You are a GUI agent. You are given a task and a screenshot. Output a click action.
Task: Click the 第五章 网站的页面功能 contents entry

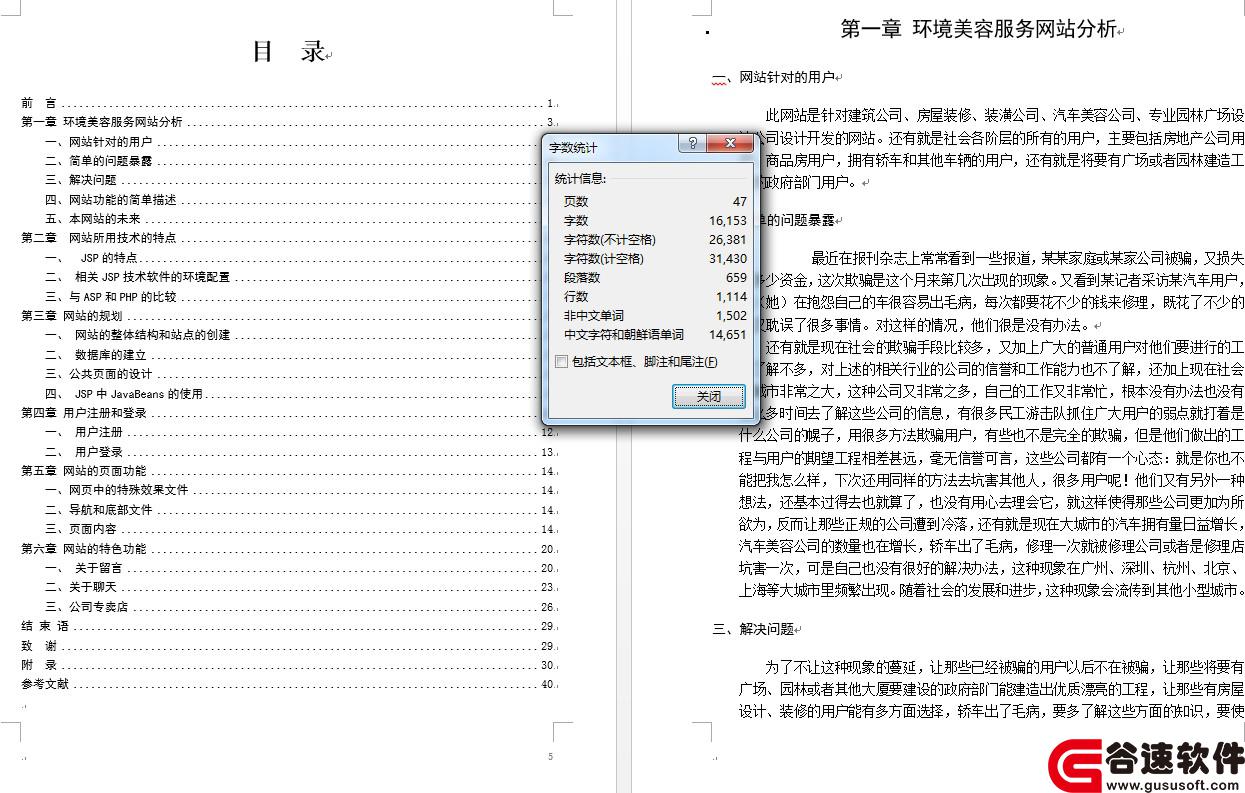tap(288, 471)
